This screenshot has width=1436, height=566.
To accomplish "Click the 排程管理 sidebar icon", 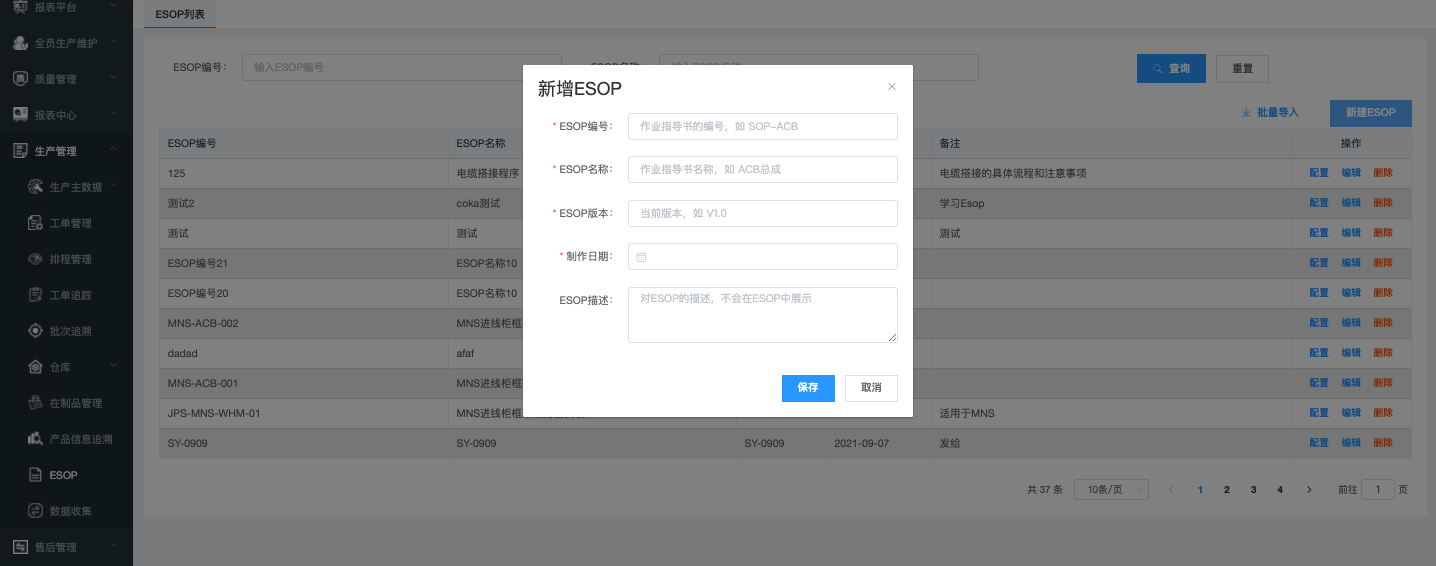I will point(34,259).
